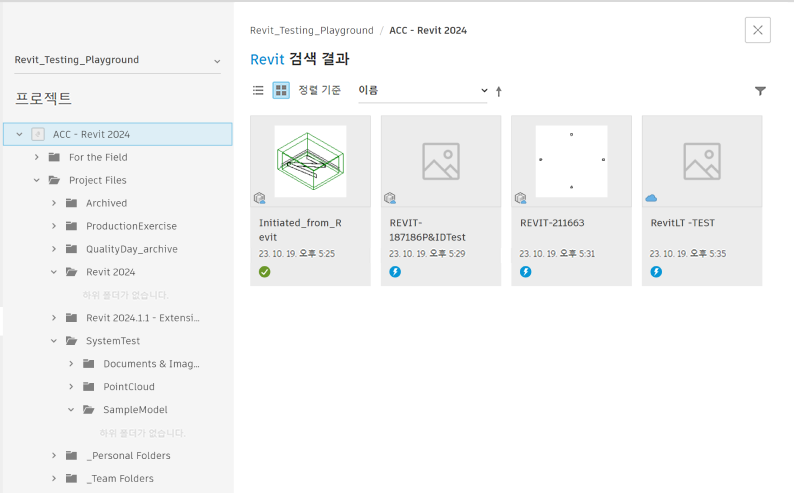Click blue status icon on REVIT-187186P&IDTest

point(395,272)
